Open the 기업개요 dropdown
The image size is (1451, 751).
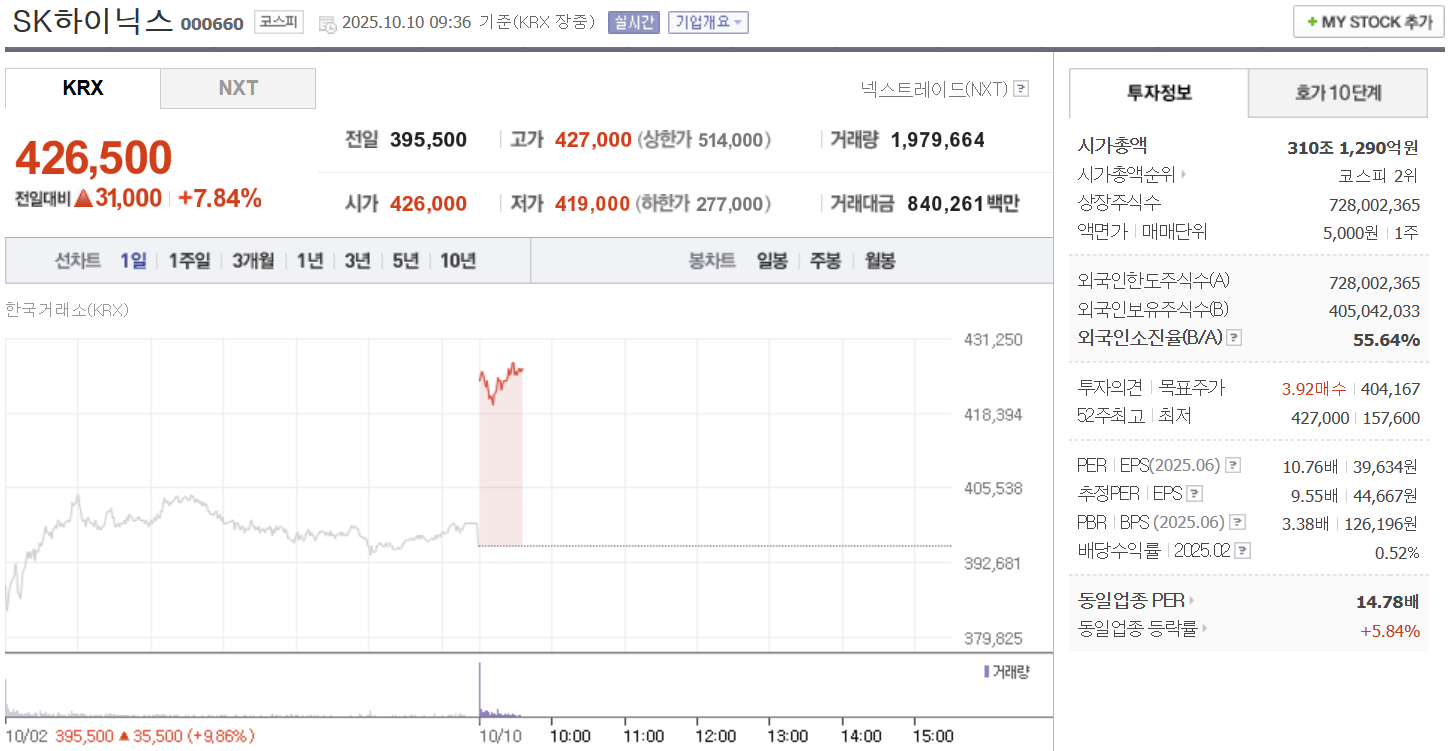coord(707,21)
